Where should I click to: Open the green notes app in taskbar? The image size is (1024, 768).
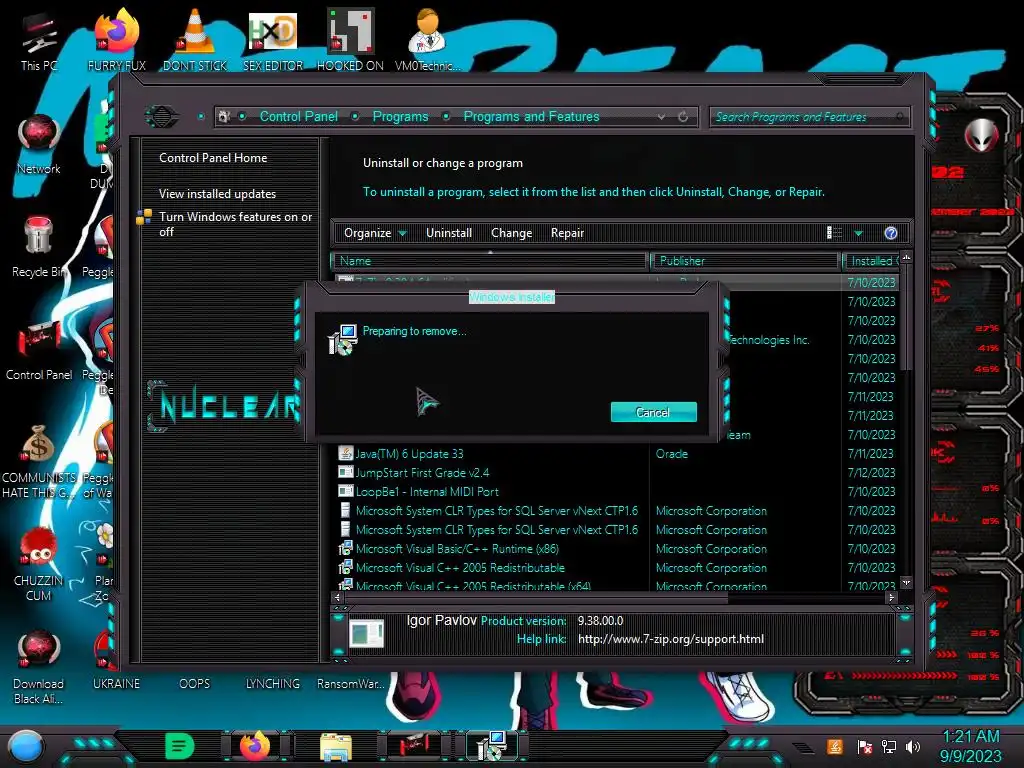click(x=179, y=746)
